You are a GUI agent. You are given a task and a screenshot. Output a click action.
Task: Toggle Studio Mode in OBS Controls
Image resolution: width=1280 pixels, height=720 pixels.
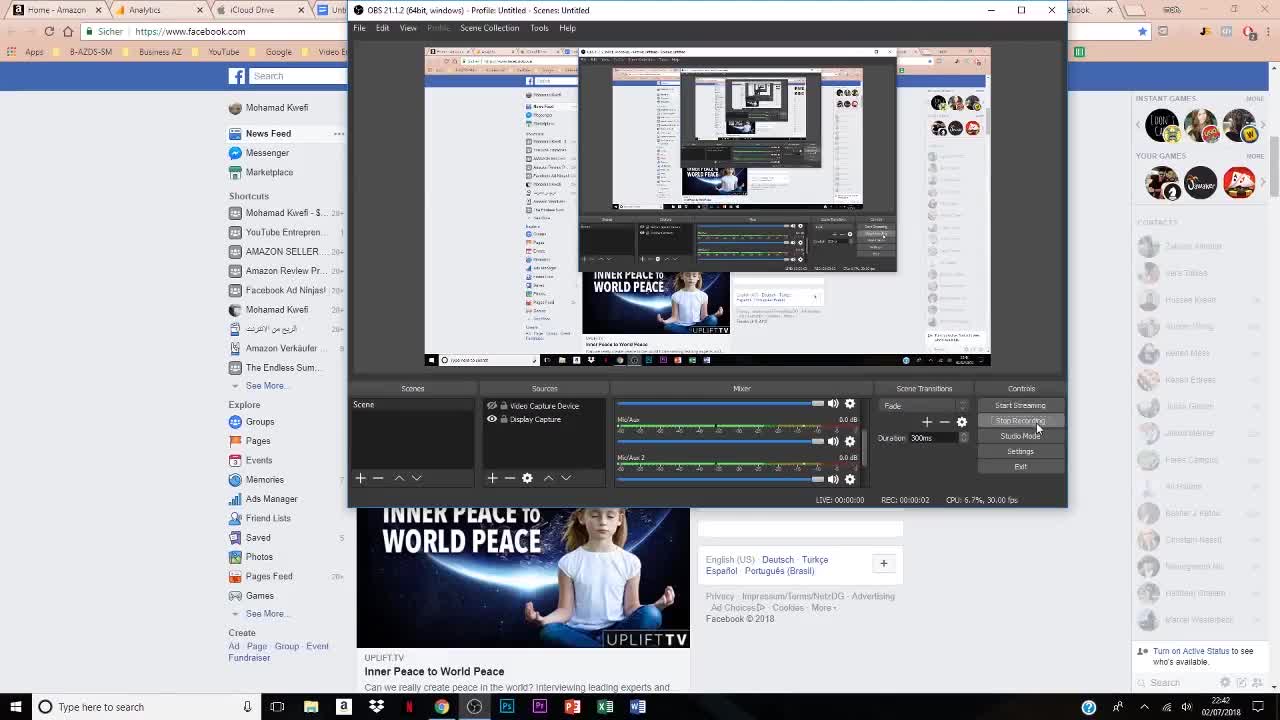pyautogui.click(x=1020, y=436)
